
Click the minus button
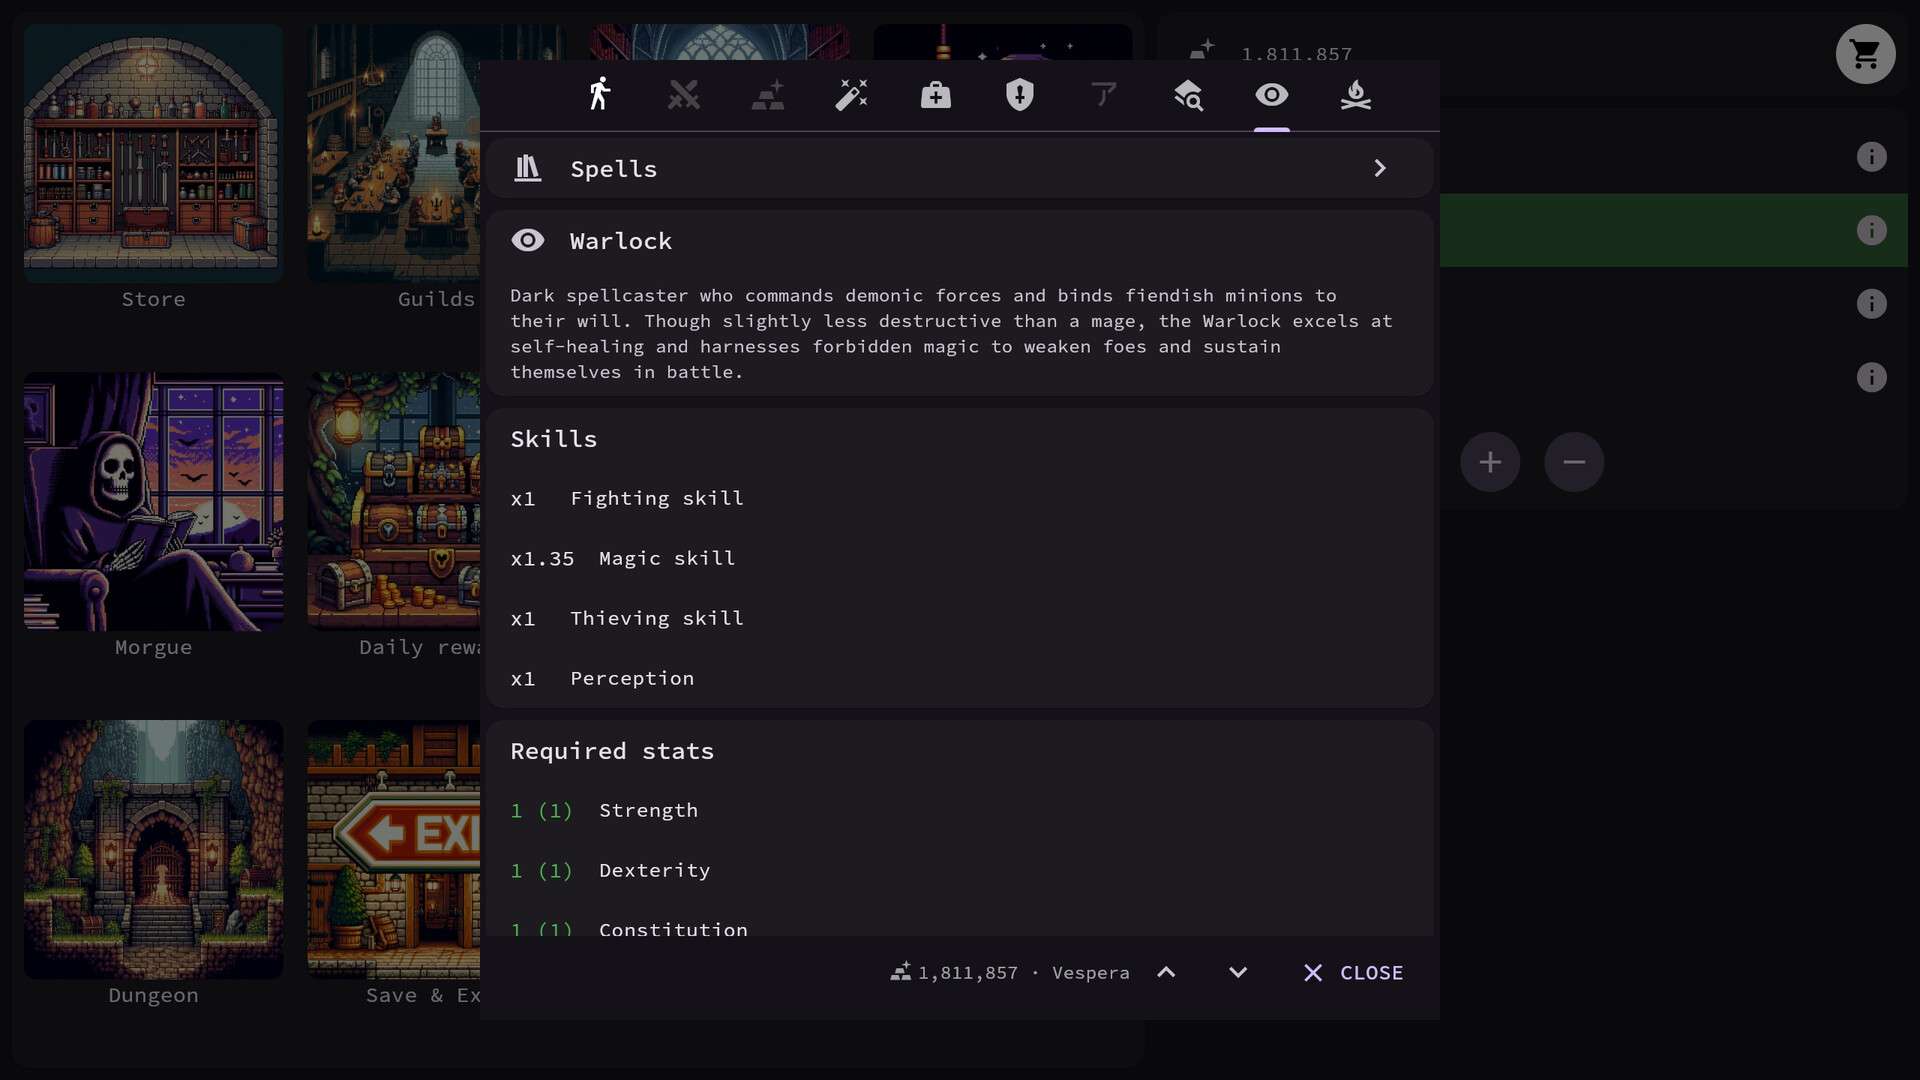tap(1574, 462)
